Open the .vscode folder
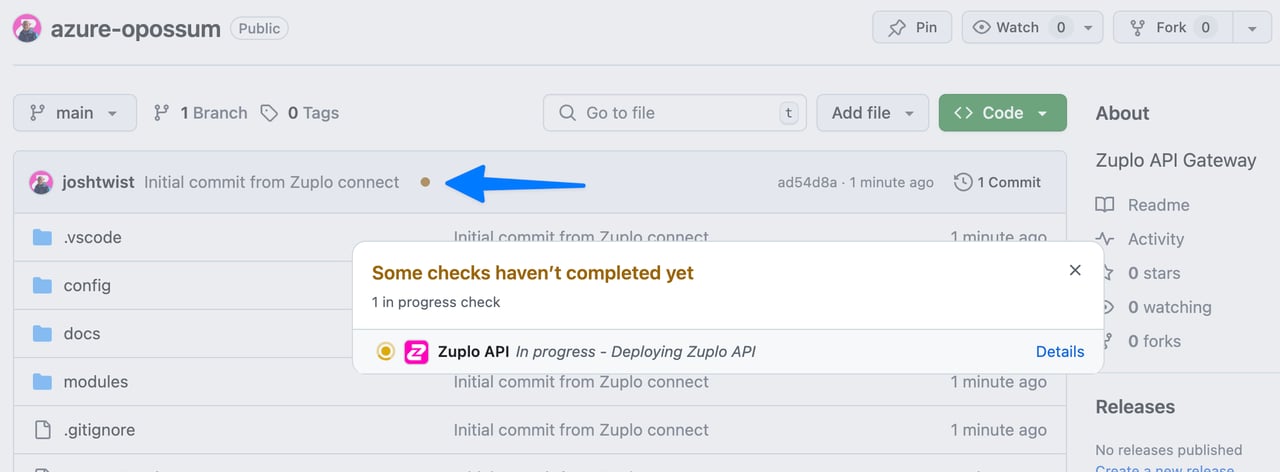This screenshot has width=1280, height=472. pos(92,237)
